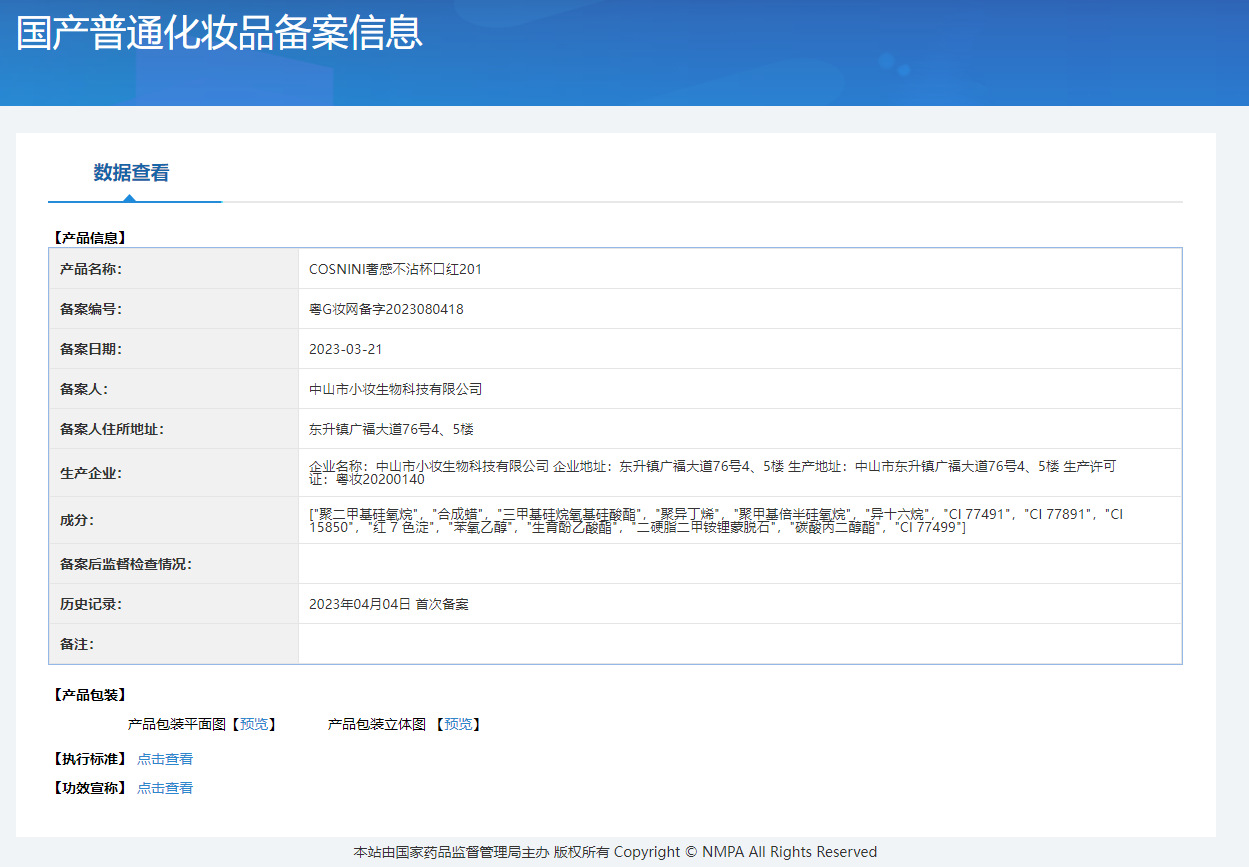Click 点击查看 next to 执行标准
The height and width of the screenshot is (867, 1249).
(x=164, y=758)
